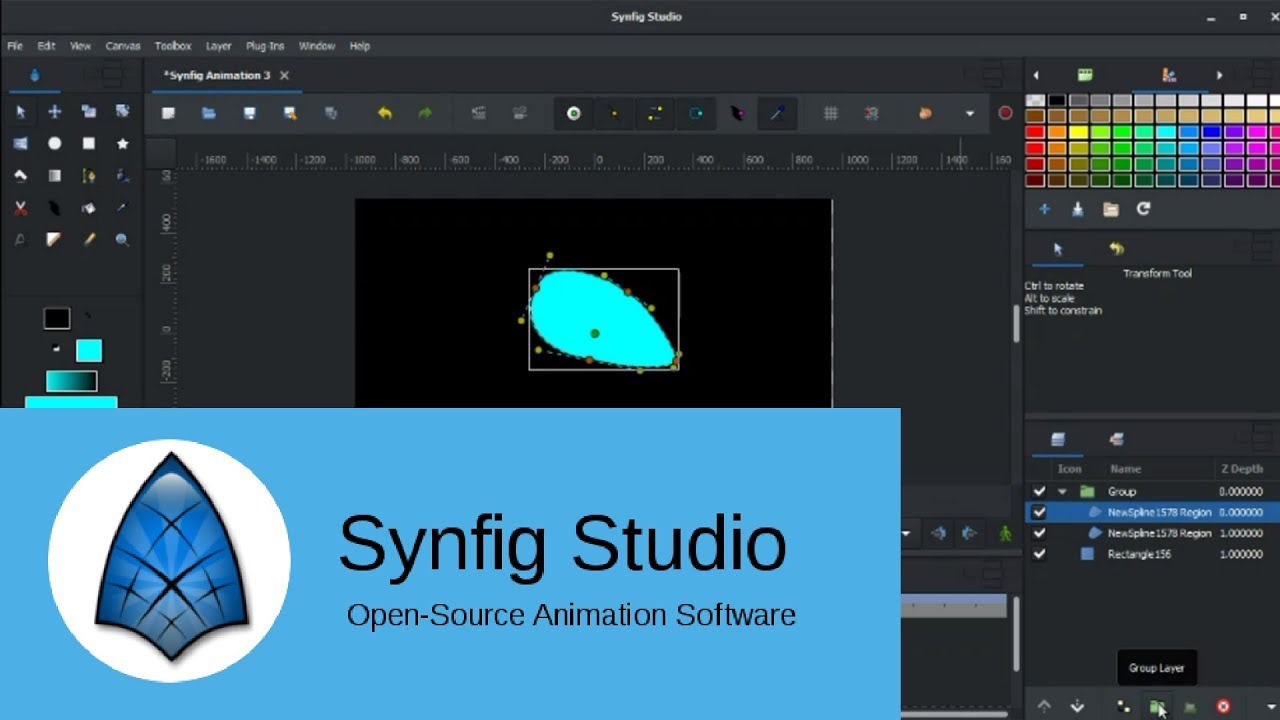Screen dimensions: 1280x720
Task: Select the Fill bucket tool
Action: pyautogui.click(x=88, y=208)
